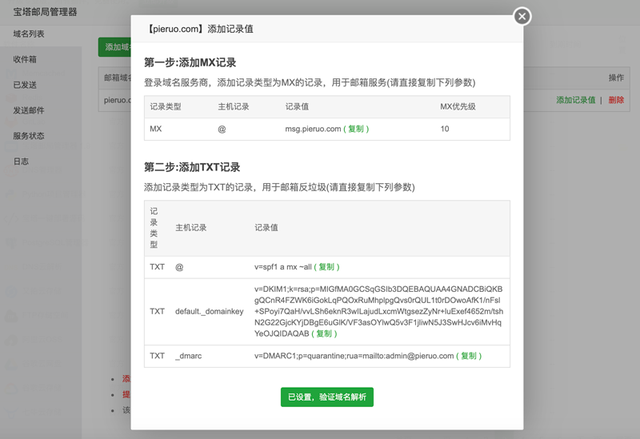Image resolution: width=640 pixels, height=439 pixels.
Task: Select the MX priority value 10
Action: tap(444, 129)
